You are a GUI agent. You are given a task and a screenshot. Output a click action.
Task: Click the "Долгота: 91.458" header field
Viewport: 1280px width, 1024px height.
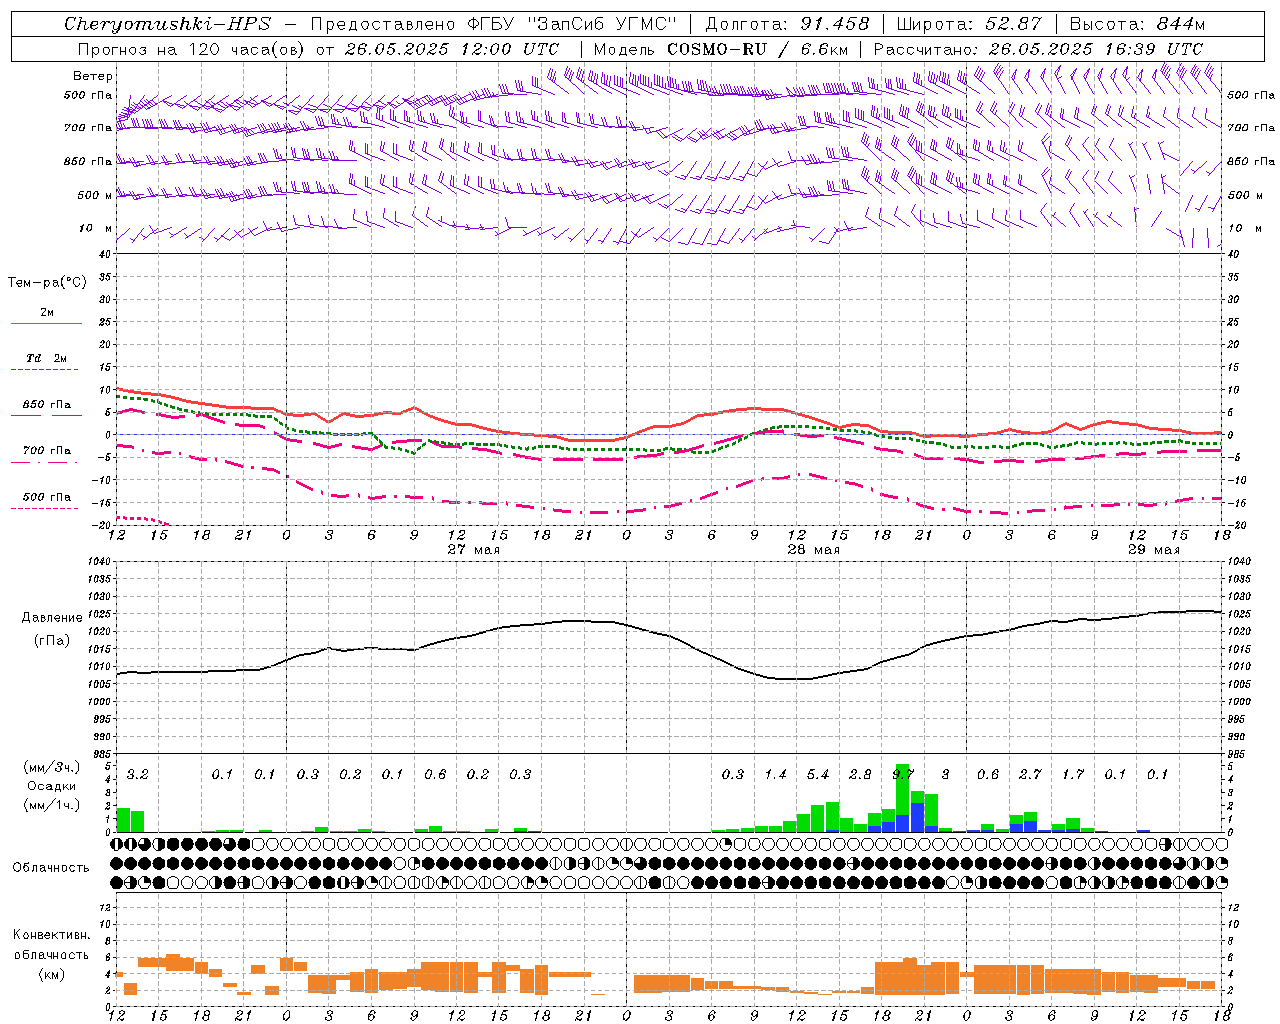coord(788,24)
